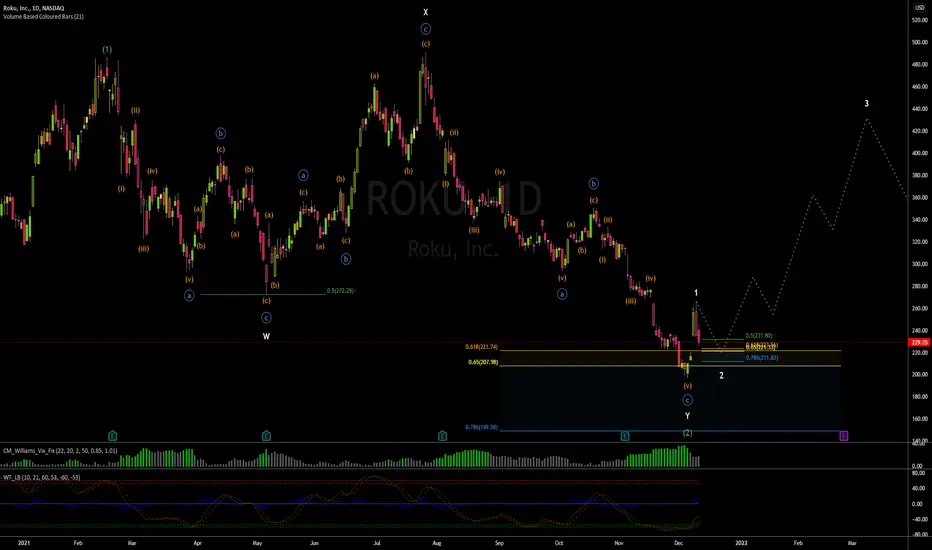Select the Roku, Inc., 1D, NASDAQ symbol title
This screenshot has width=932, height=550.
tap(34, 8)
